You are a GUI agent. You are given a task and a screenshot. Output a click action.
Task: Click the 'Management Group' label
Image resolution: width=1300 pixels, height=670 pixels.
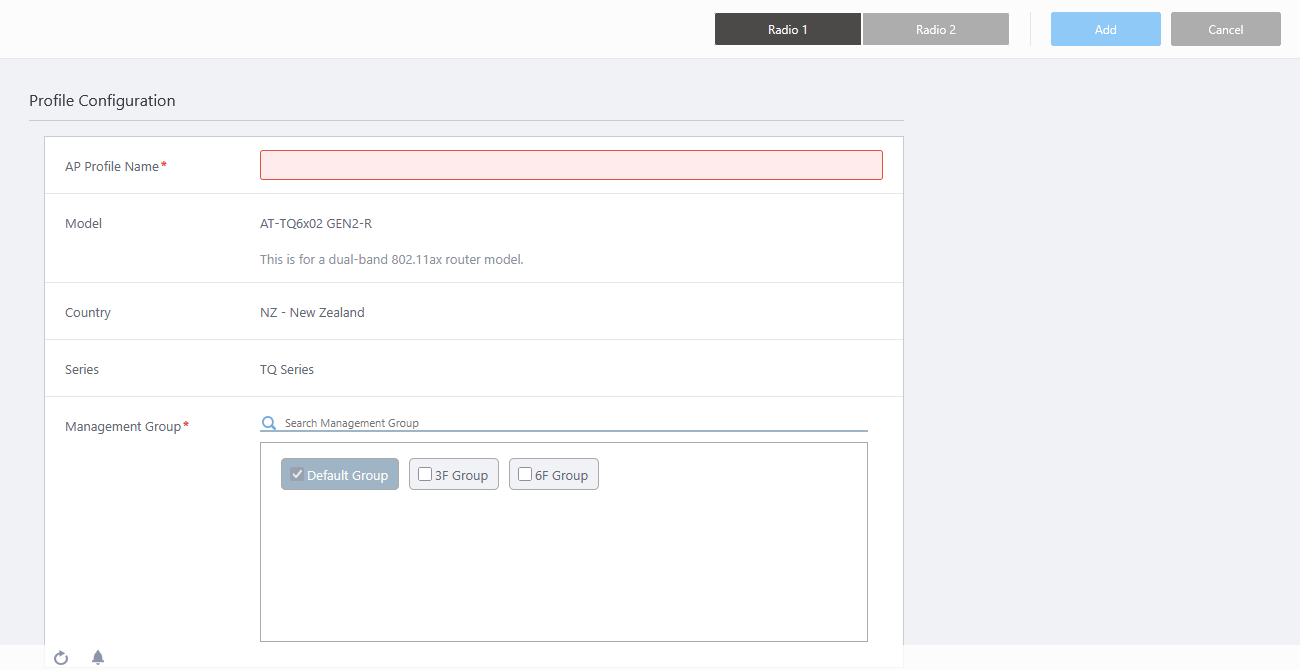coord(123,426)
